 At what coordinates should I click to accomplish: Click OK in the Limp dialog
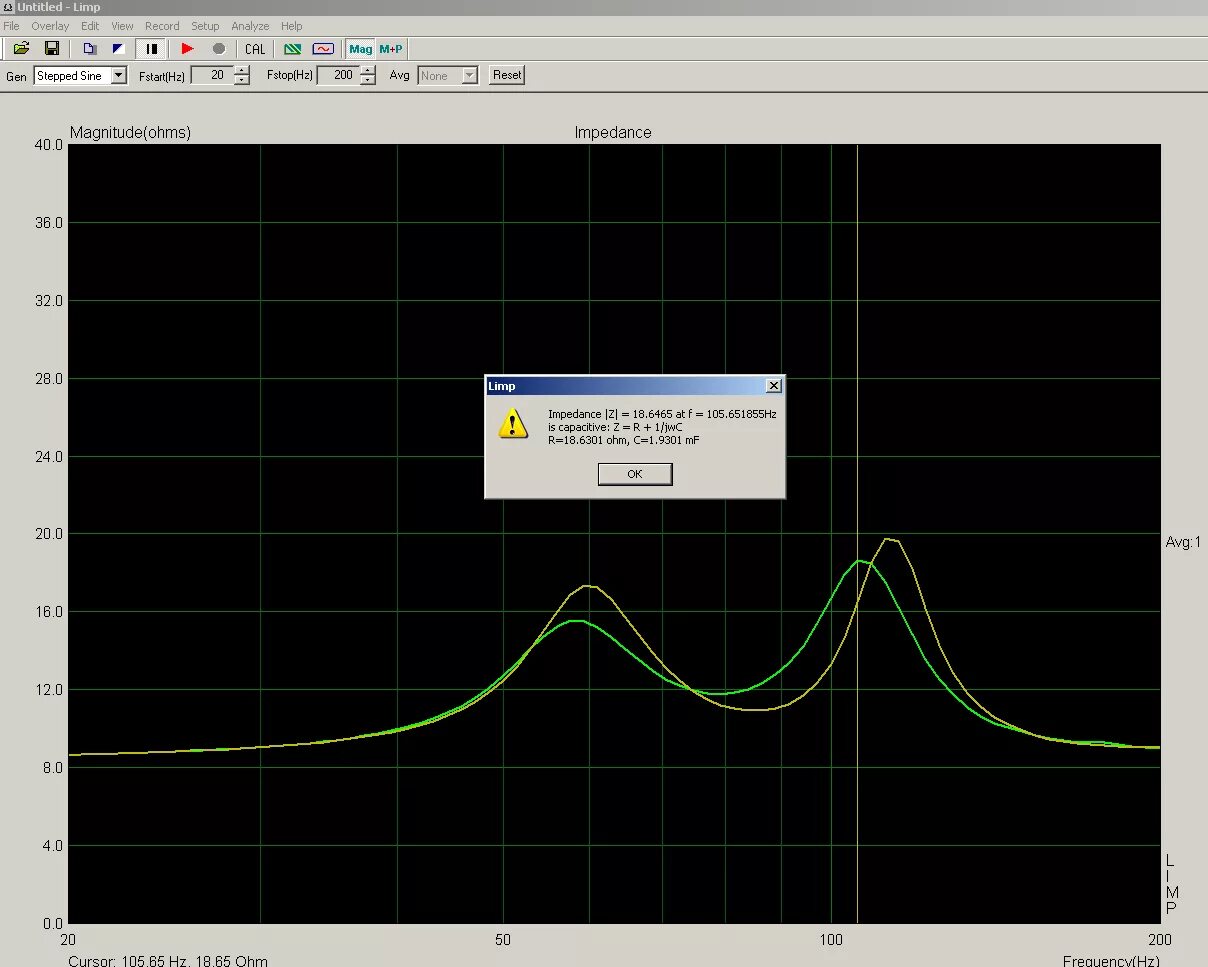pos(635,474)
